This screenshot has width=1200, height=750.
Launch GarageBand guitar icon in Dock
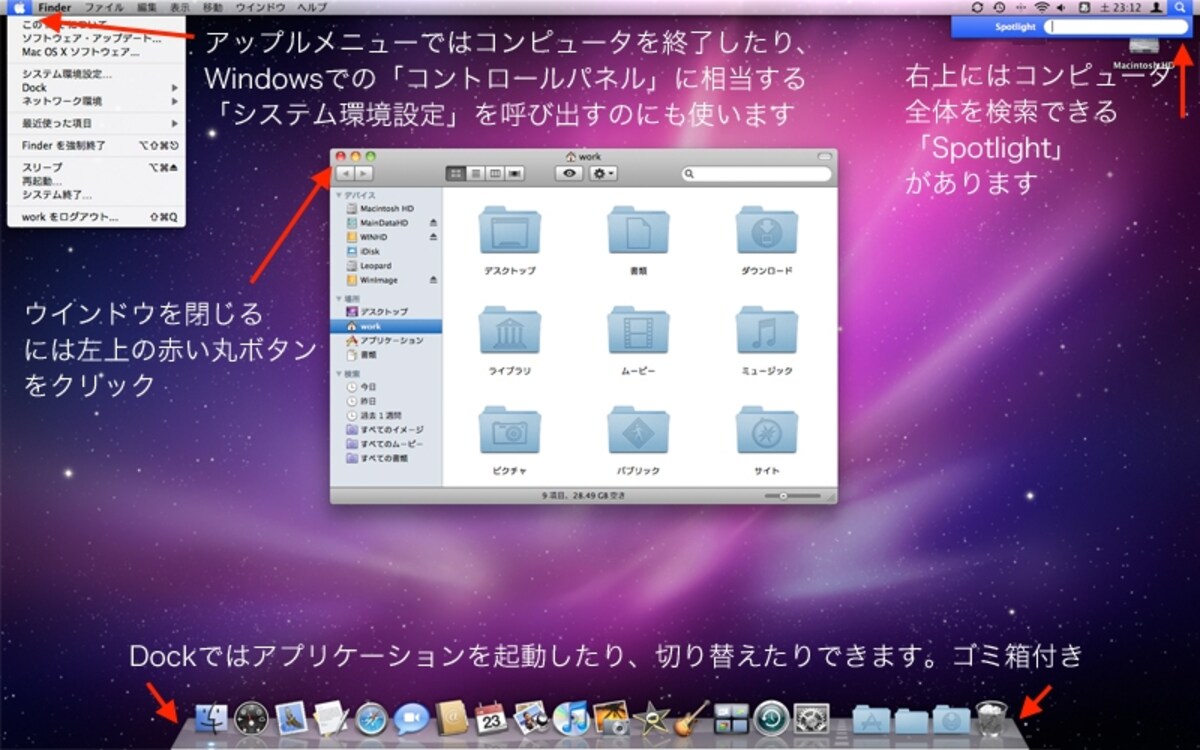(691, 718)
